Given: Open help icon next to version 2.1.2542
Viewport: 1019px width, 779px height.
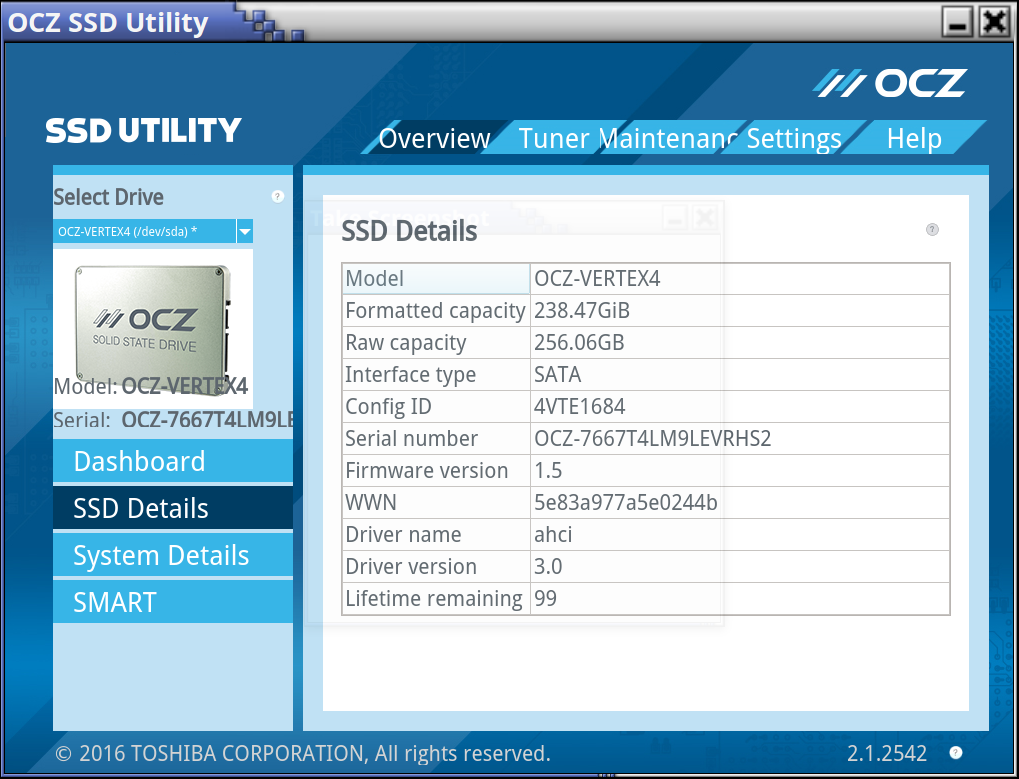Looking at the screenshot, I should pos(955,752).
